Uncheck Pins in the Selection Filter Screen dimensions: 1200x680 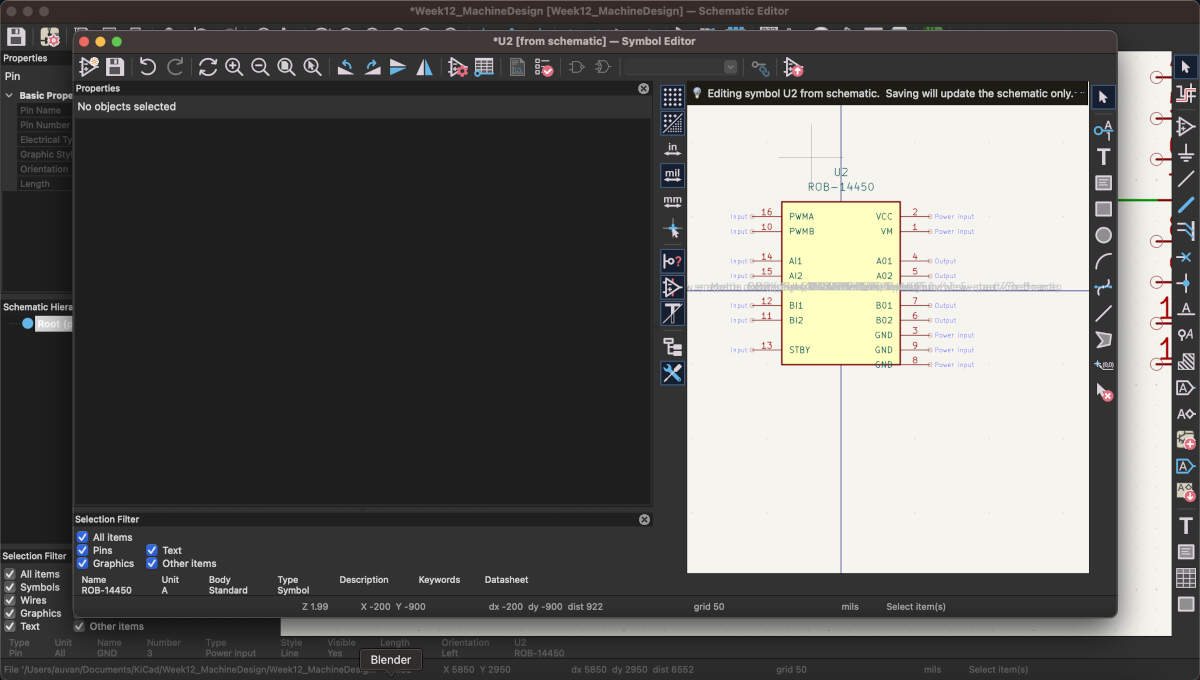(83, 550)
